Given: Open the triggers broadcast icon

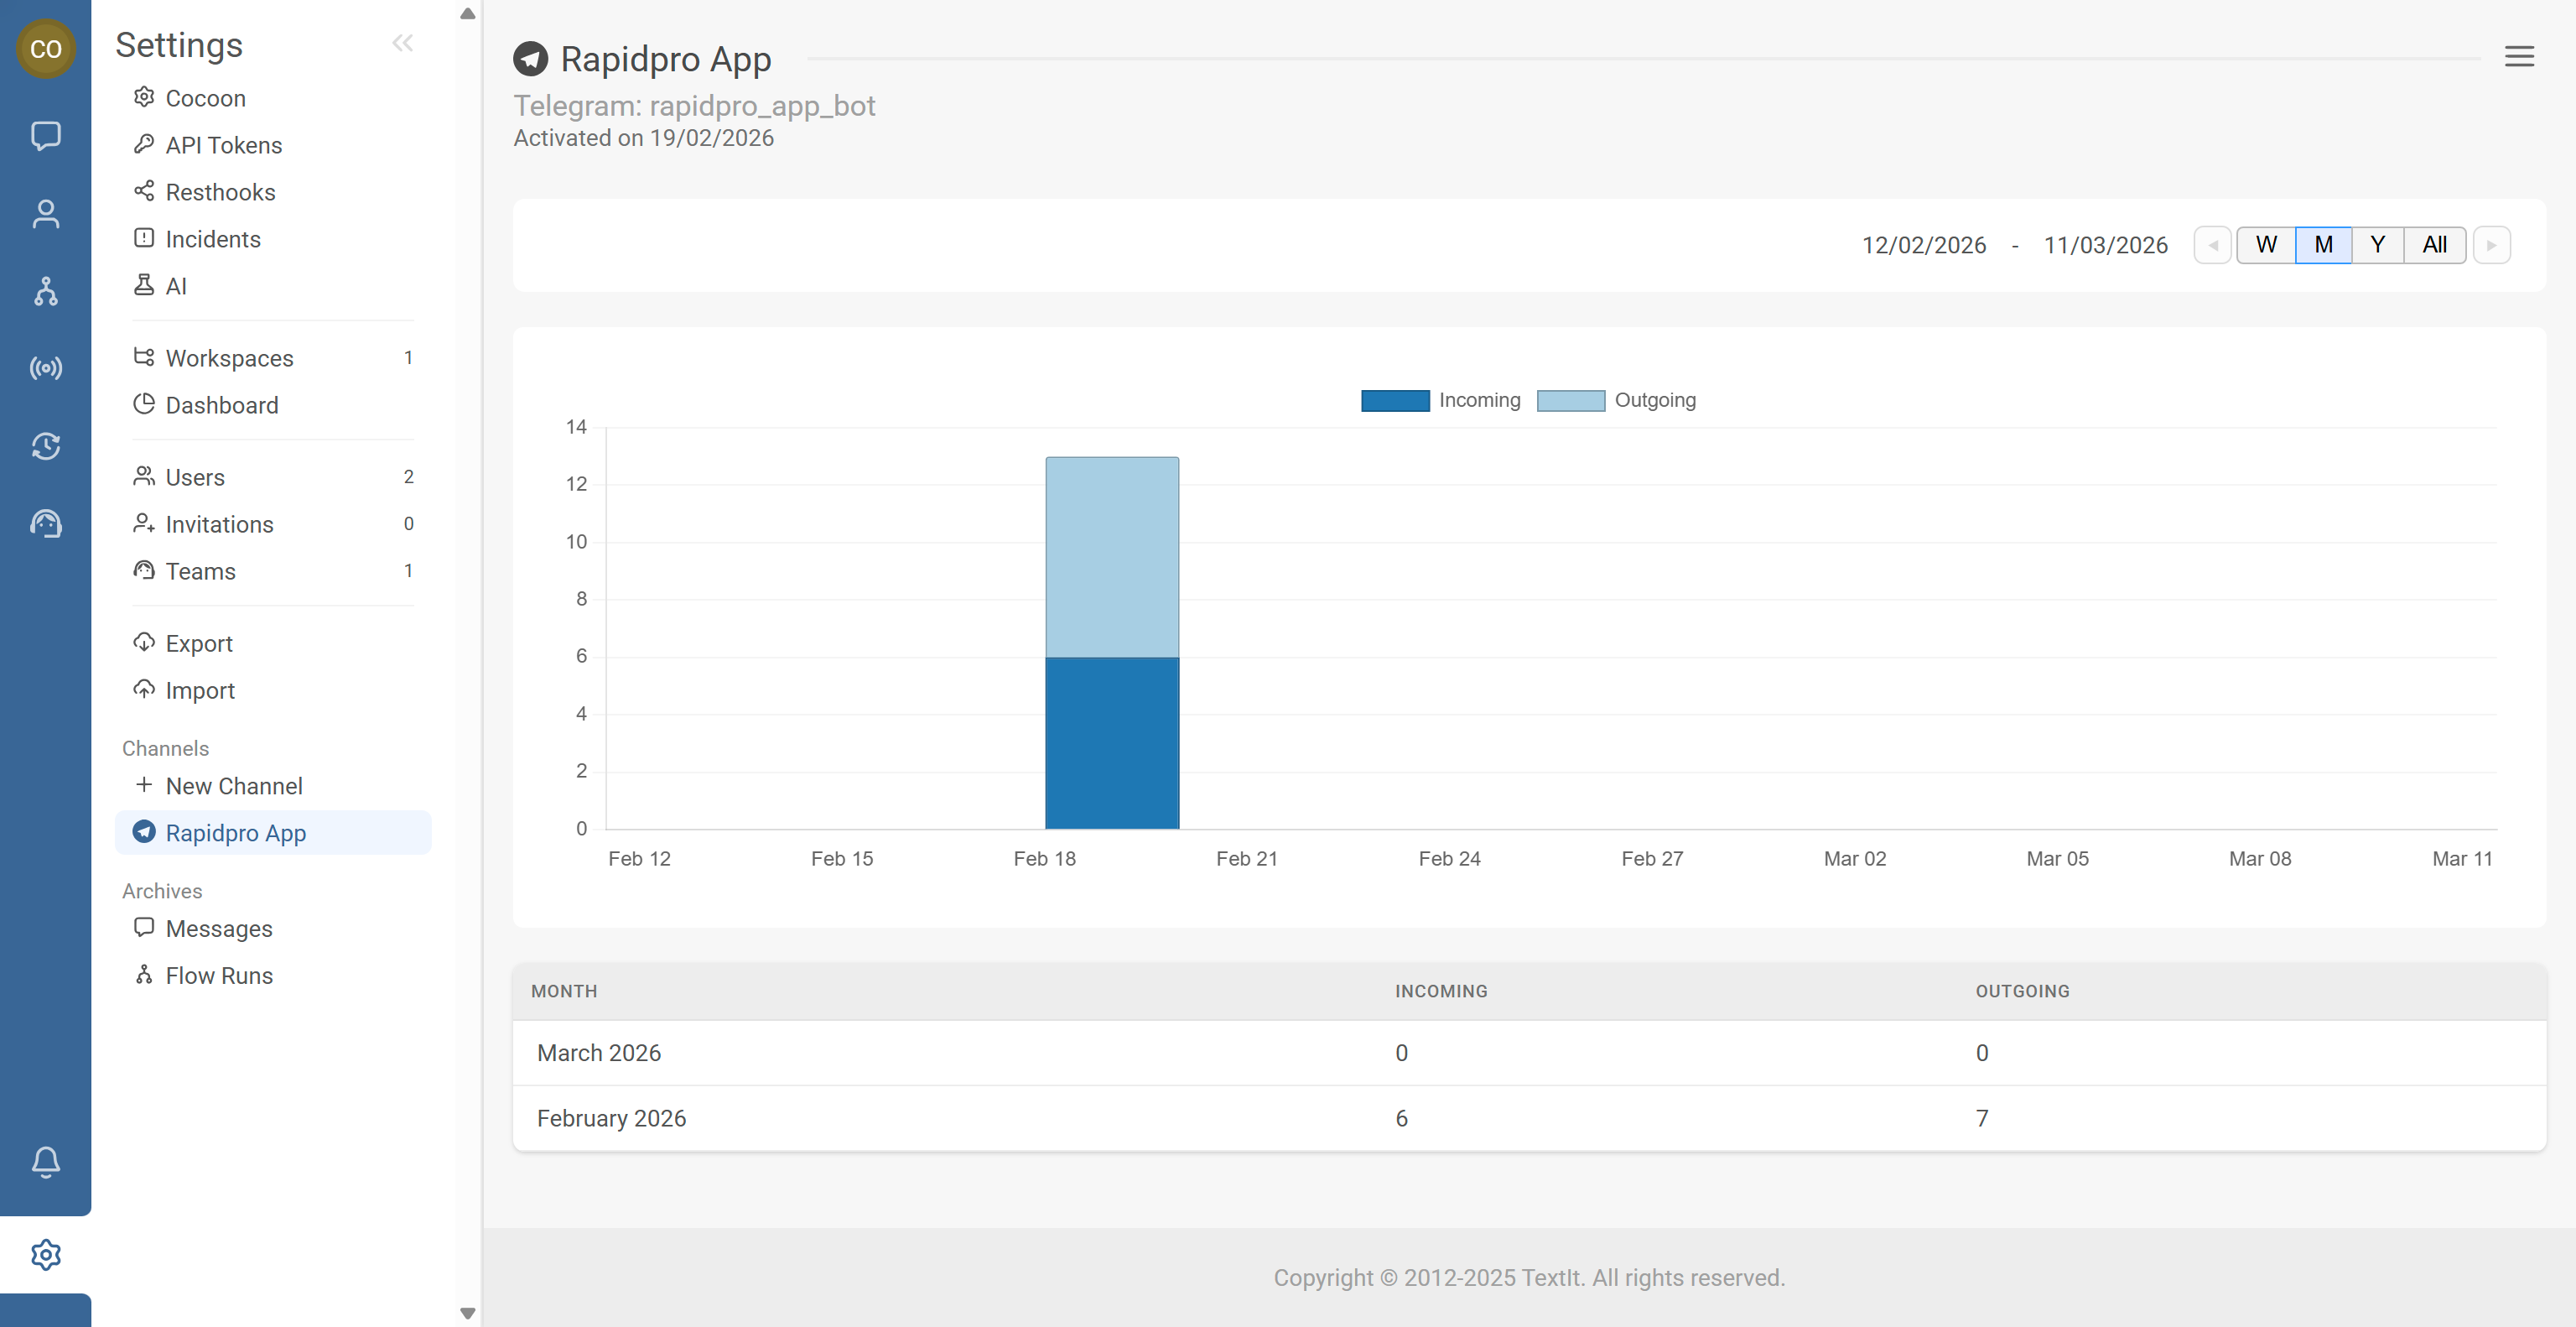Looking at the screenshot, I should tap(45, 369).
